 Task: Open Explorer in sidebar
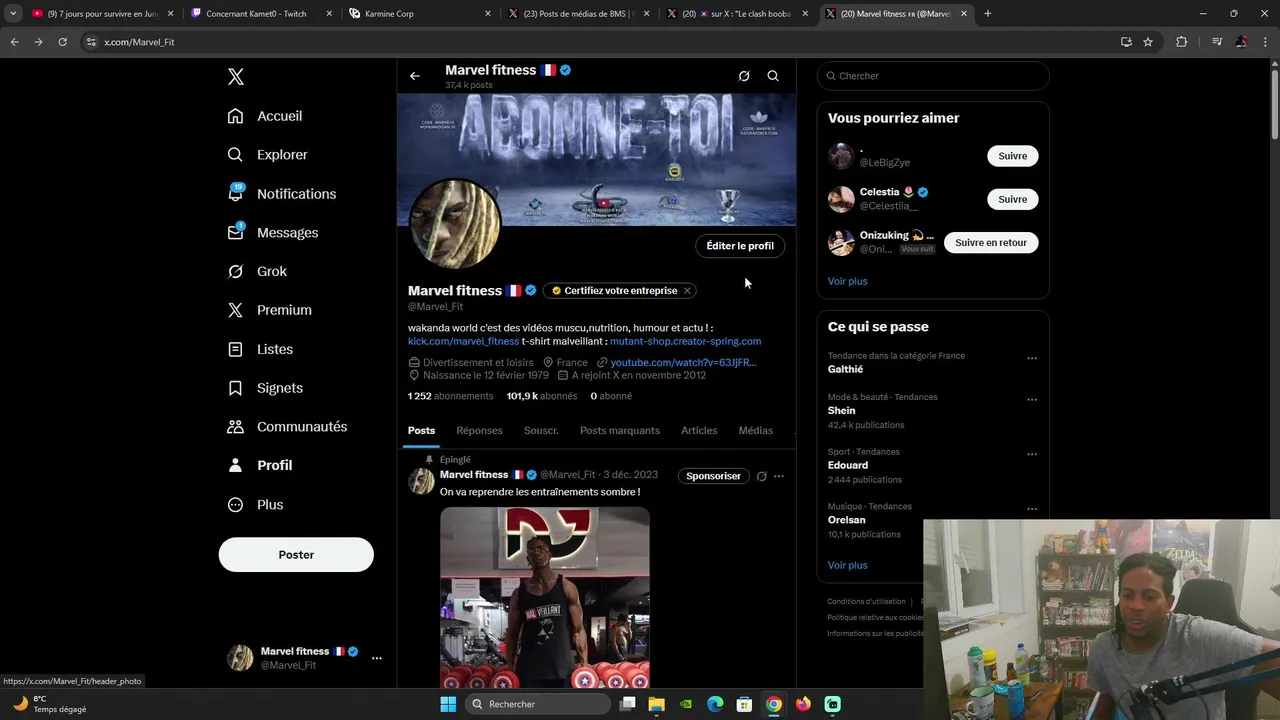coord(267,155)
